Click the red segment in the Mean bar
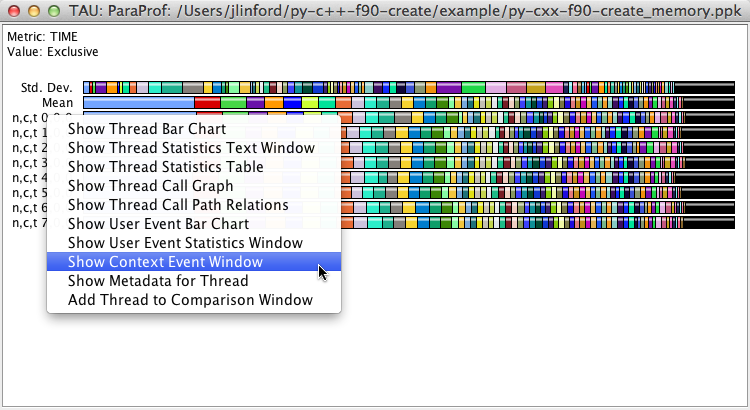This screenshot has width=750, height=410. pyautogui.click(x=207, y=103)
